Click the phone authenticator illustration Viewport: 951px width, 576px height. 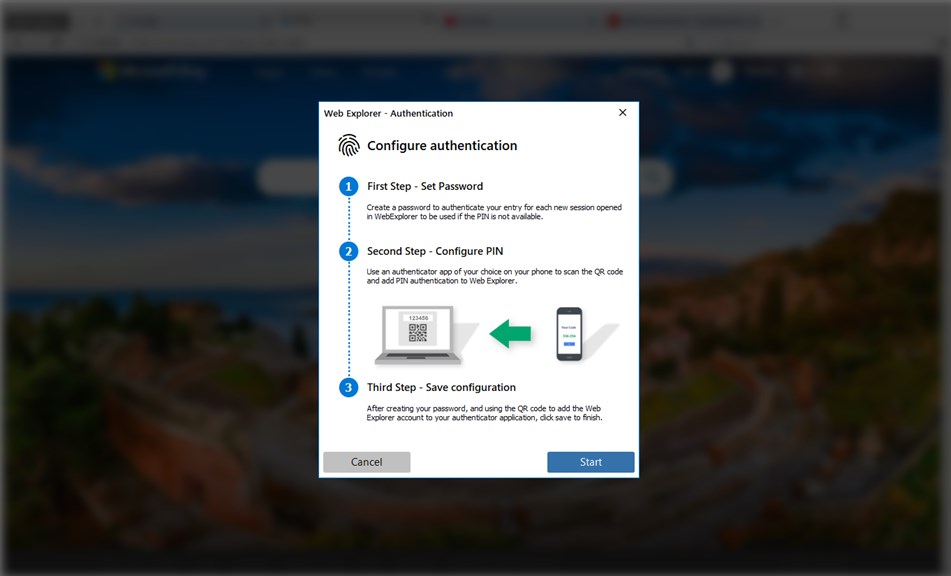click(x=570, y=334)
